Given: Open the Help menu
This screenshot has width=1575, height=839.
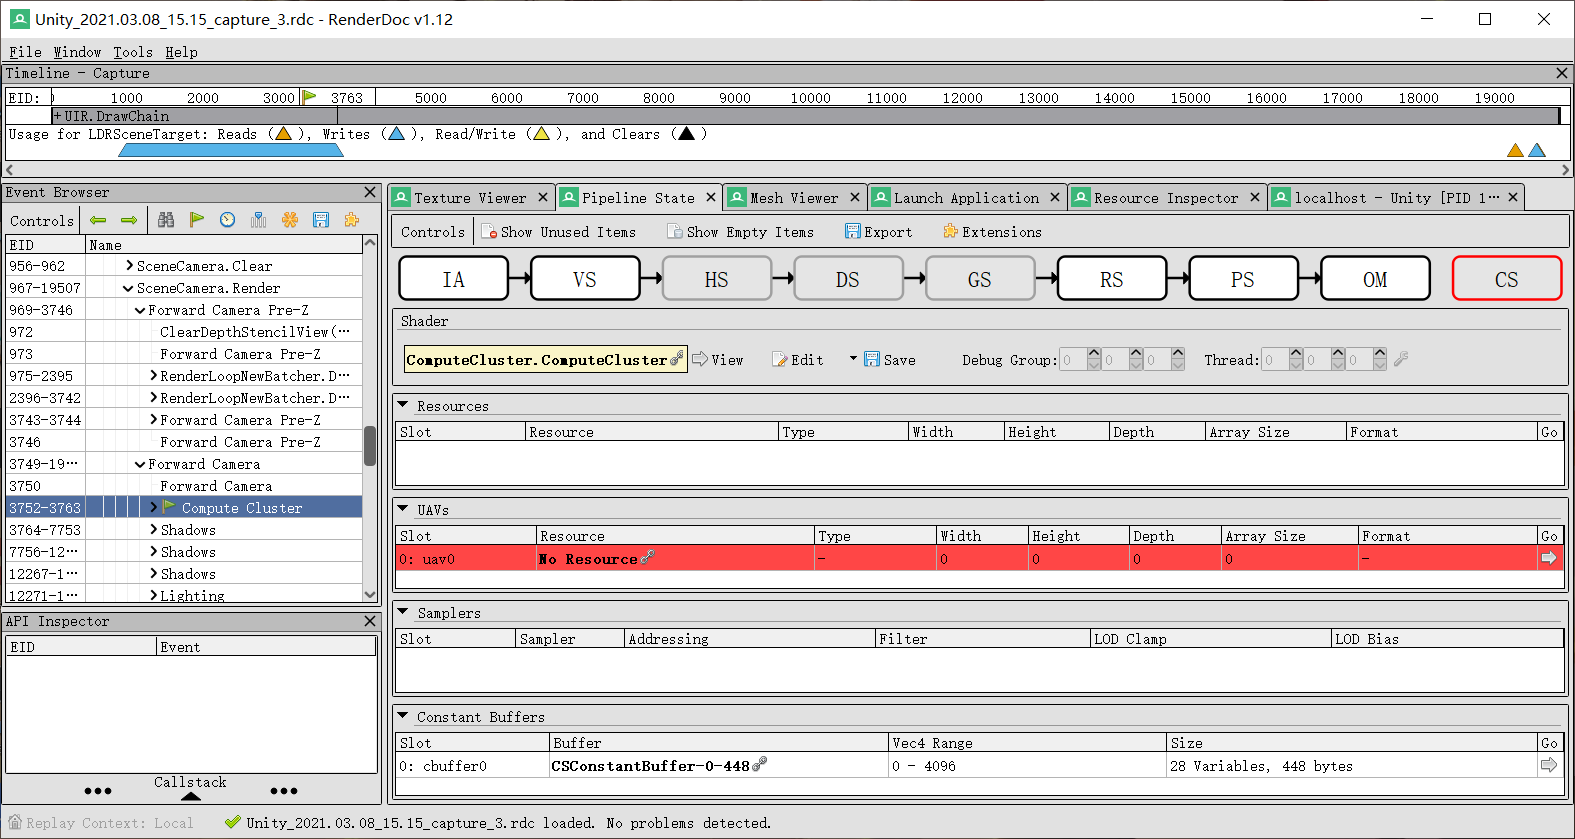Looking at the screenshot, I should [181, 52].
